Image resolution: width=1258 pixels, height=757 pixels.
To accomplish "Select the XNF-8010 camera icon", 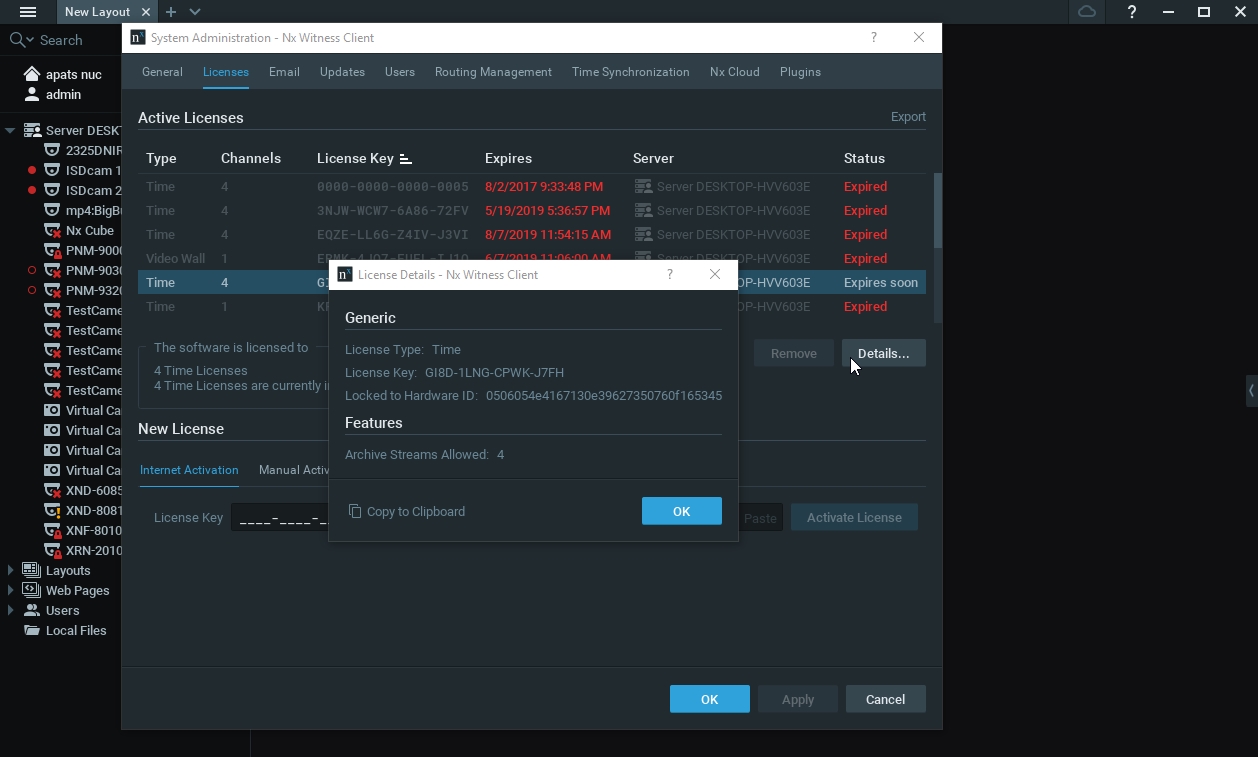I will coord(52,530).
